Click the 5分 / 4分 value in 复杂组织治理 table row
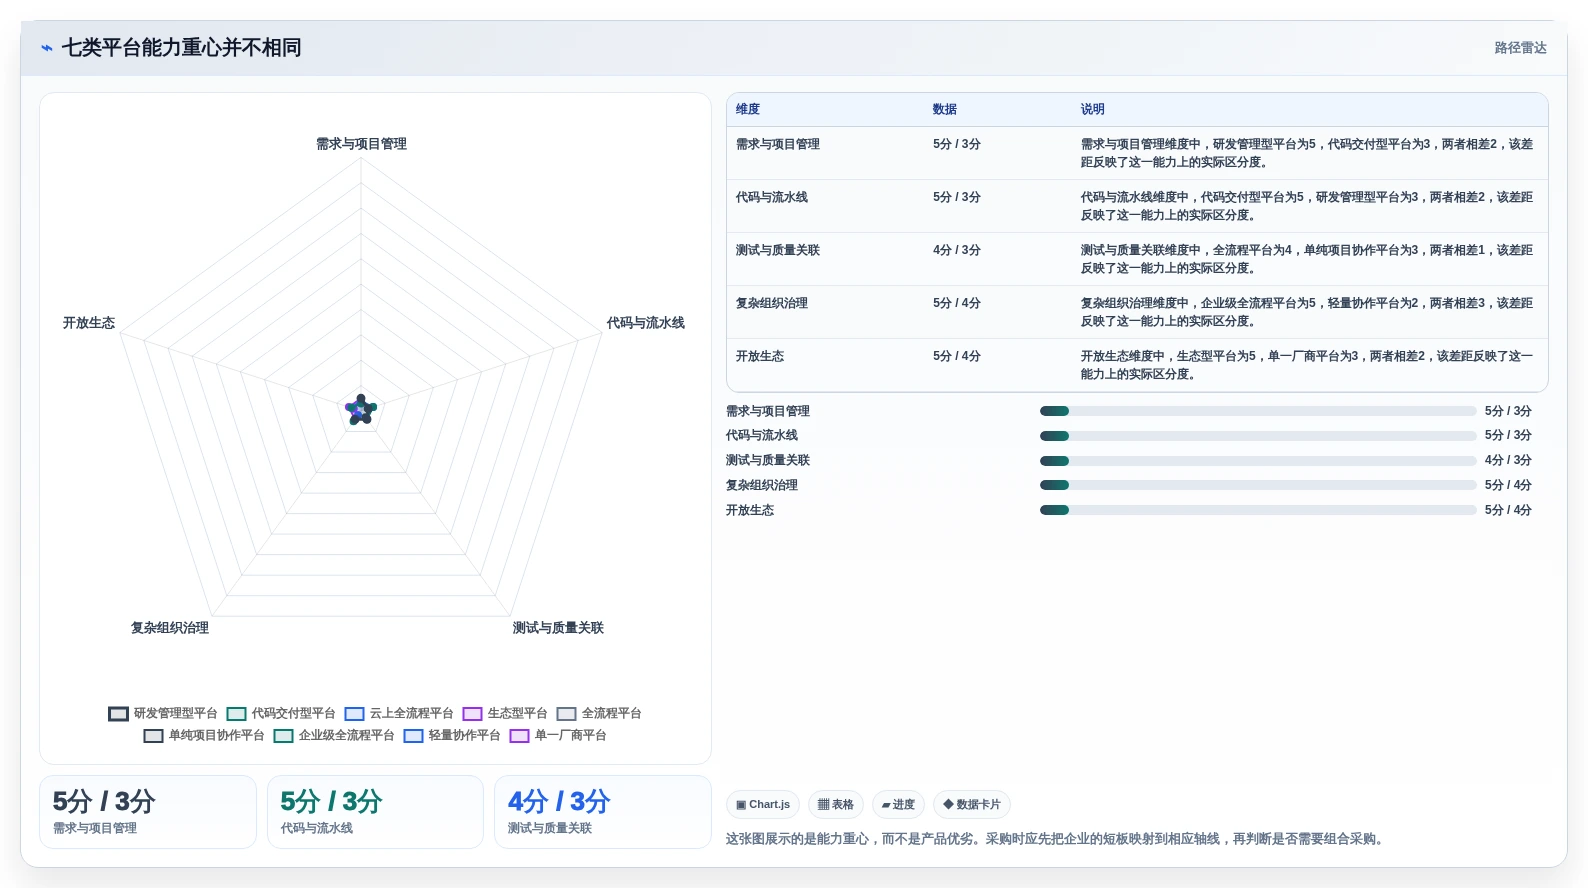 [957, 303]
